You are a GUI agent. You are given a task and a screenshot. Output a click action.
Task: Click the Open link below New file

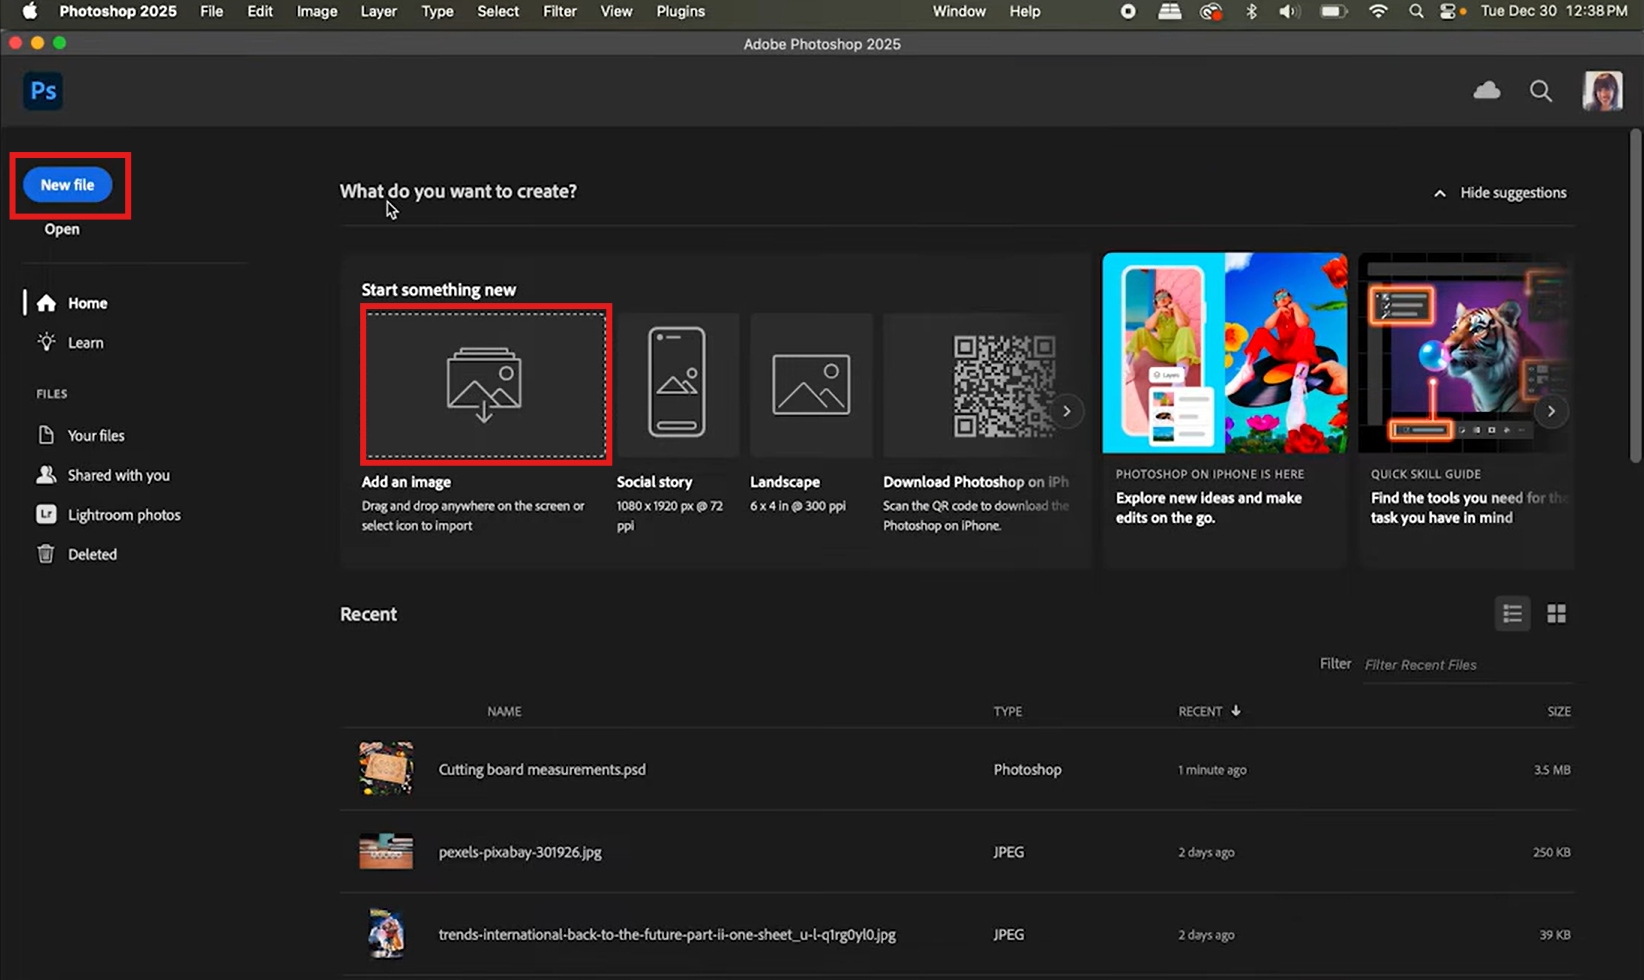[62, 229]
